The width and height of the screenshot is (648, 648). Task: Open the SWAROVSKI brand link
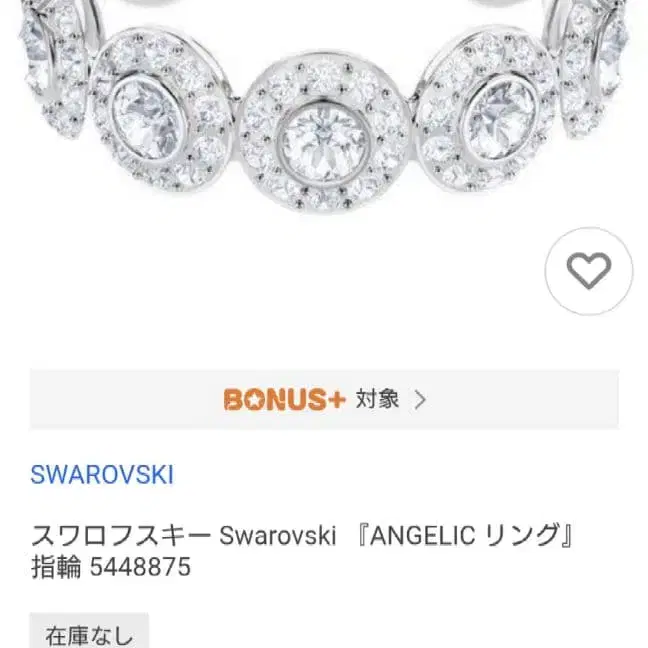pyautogui.click(x=102, y=474)
